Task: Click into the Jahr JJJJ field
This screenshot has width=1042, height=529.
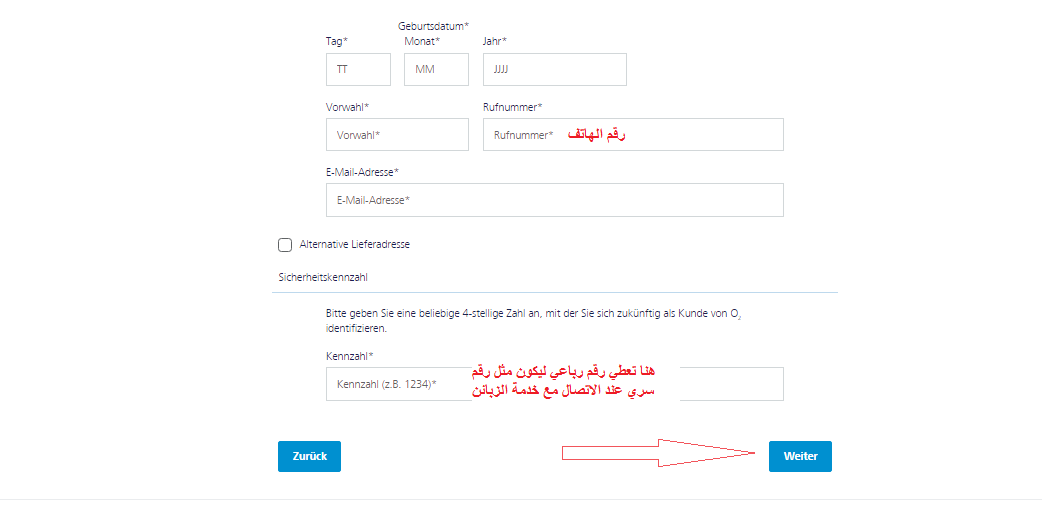Action: (x=554, y=69)
